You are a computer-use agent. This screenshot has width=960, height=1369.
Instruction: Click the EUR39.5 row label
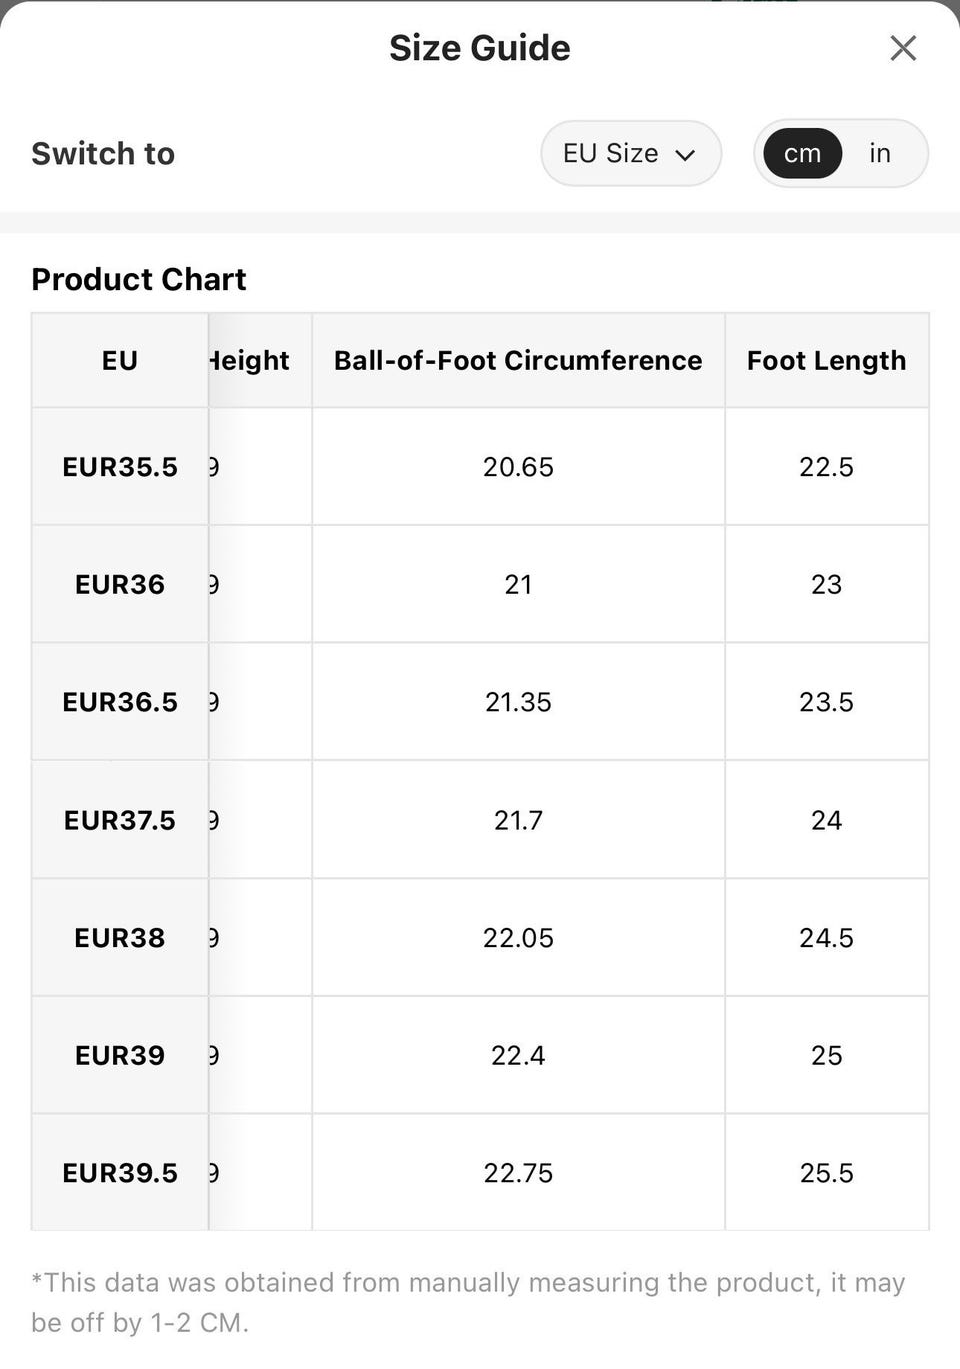[120, 1173]
